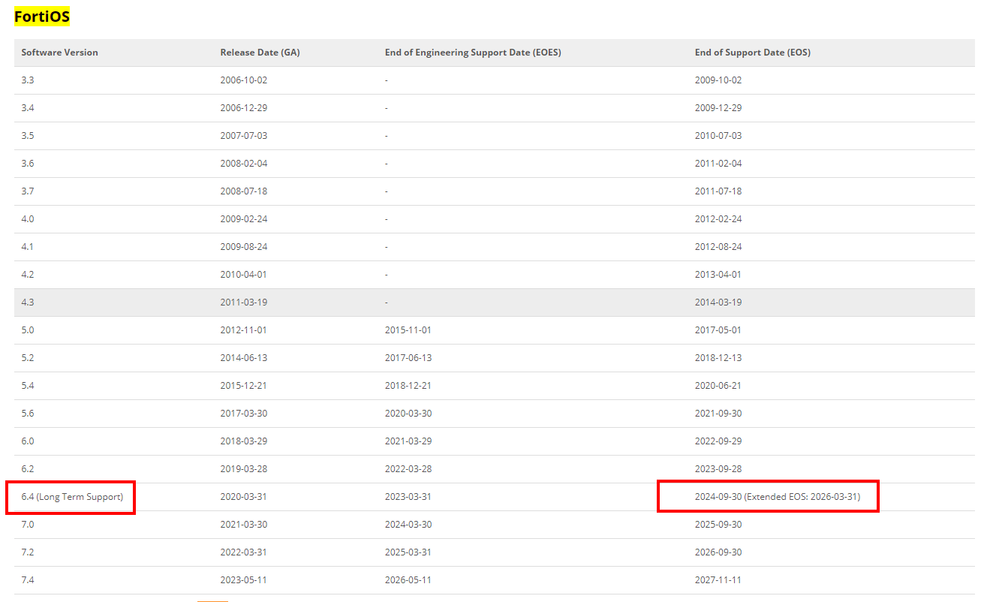This screenshot has height=602, width=999.
Task: Select the version 5.6 cell
Action: tap(27, 413)
